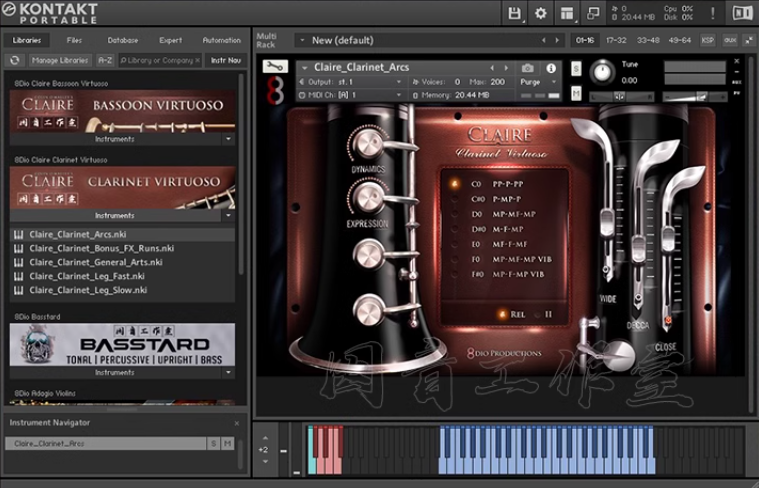
Task: Switch to the Files tab
Action: (x=74, y=40)
